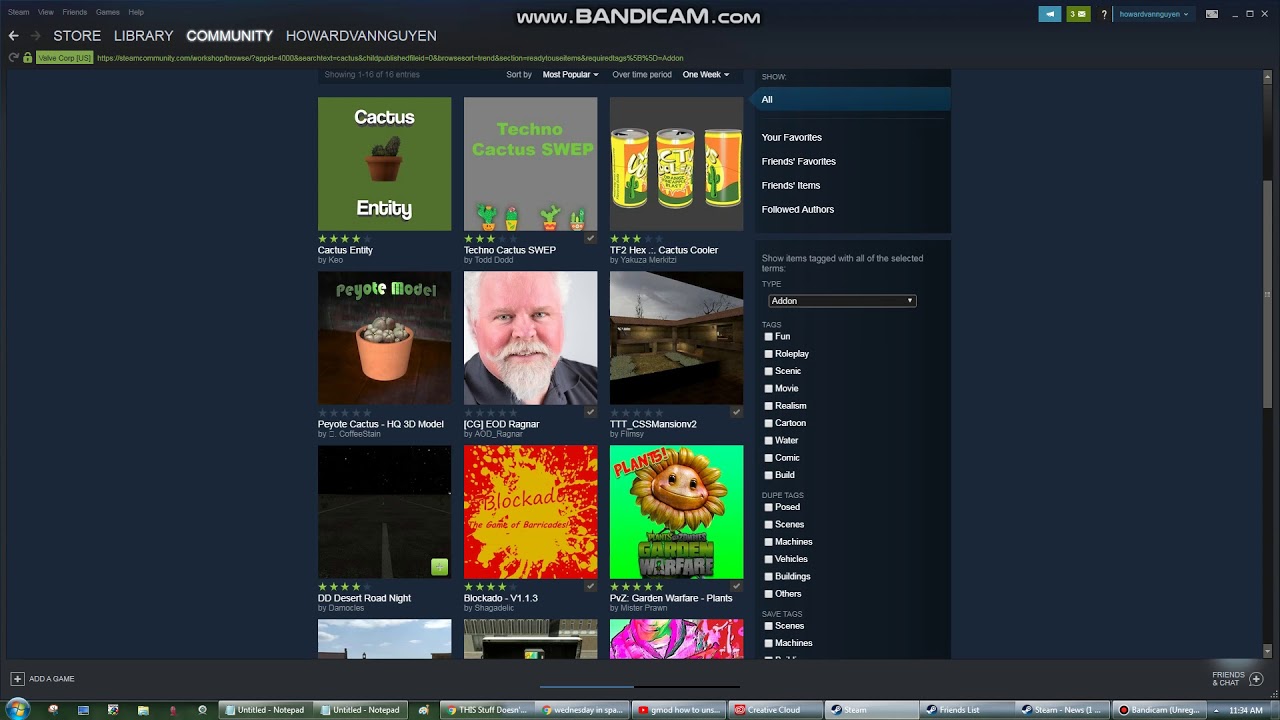The image size is (1280, 720).
Task: Check the Roleplay tag checkbox
Action: 768,354
